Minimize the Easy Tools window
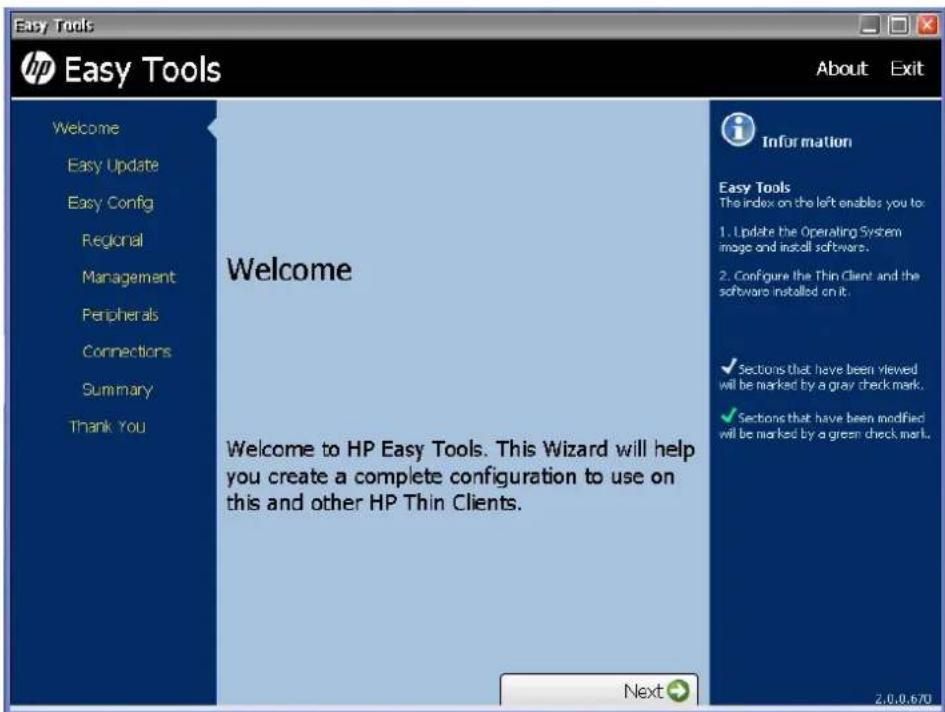This screenshot has height=712, width=945. (869, 25)
